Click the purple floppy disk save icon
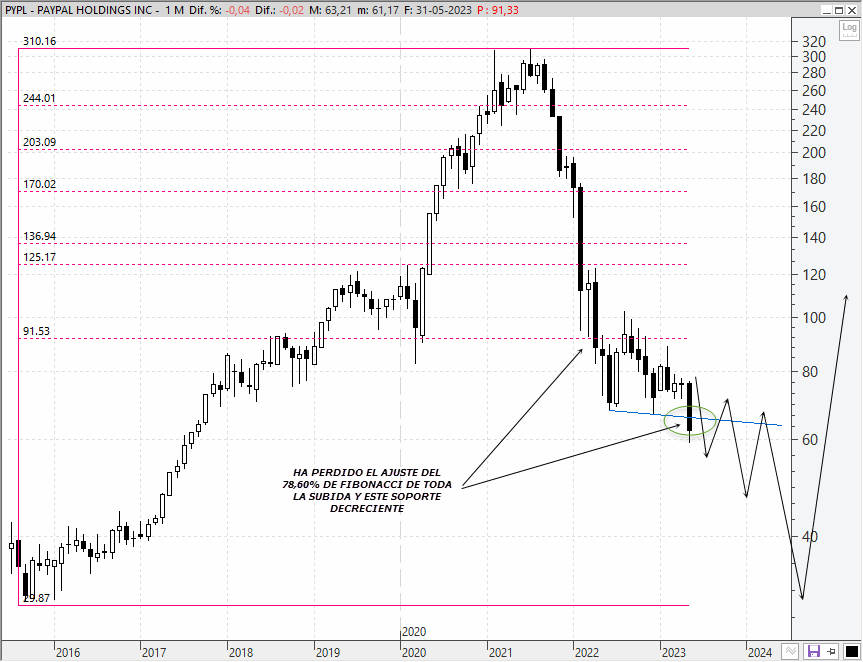This screenshot has height=662, width=863. point(813,652)
